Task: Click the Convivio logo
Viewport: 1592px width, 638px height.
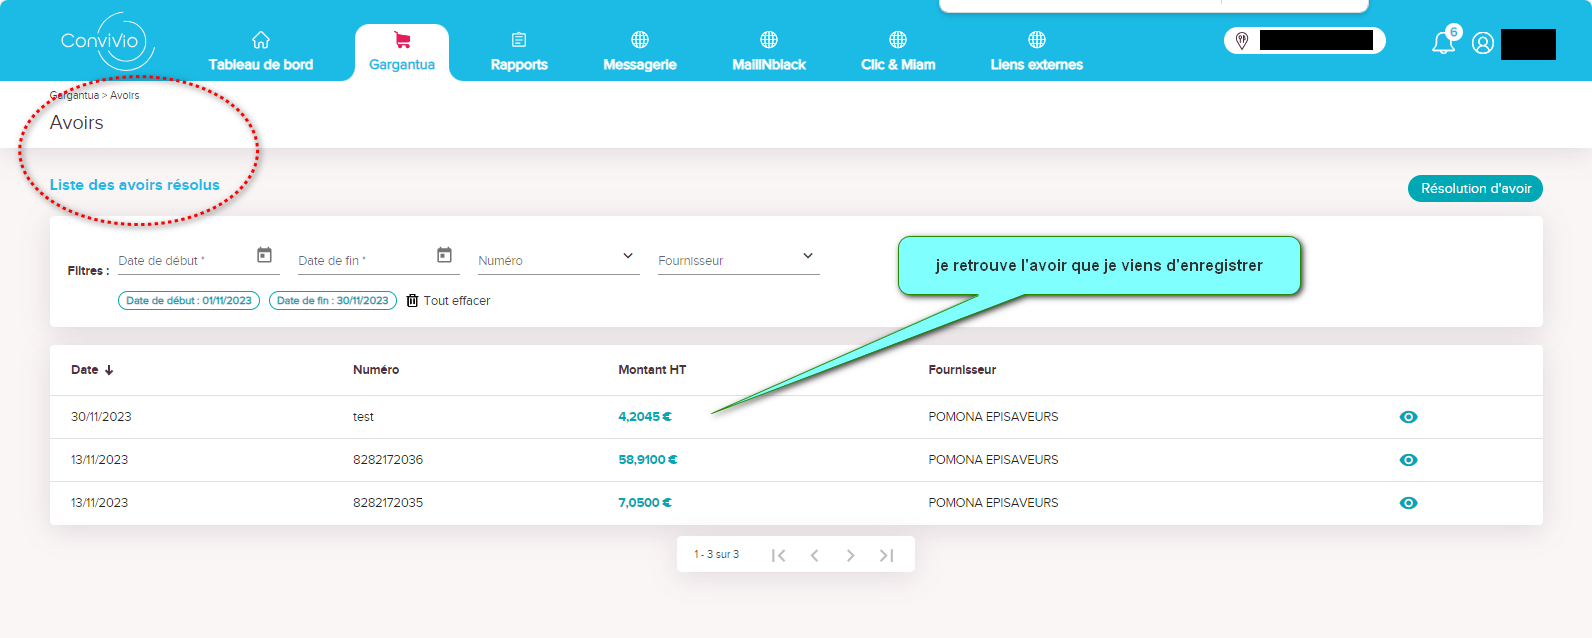Action: click(x=107, y=42)
